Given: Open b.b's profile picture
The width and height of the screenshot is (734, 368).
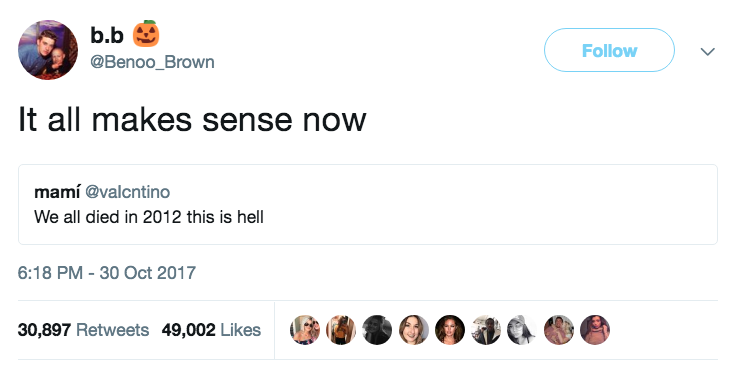Looking at the screenshot, I should (48, 50).
